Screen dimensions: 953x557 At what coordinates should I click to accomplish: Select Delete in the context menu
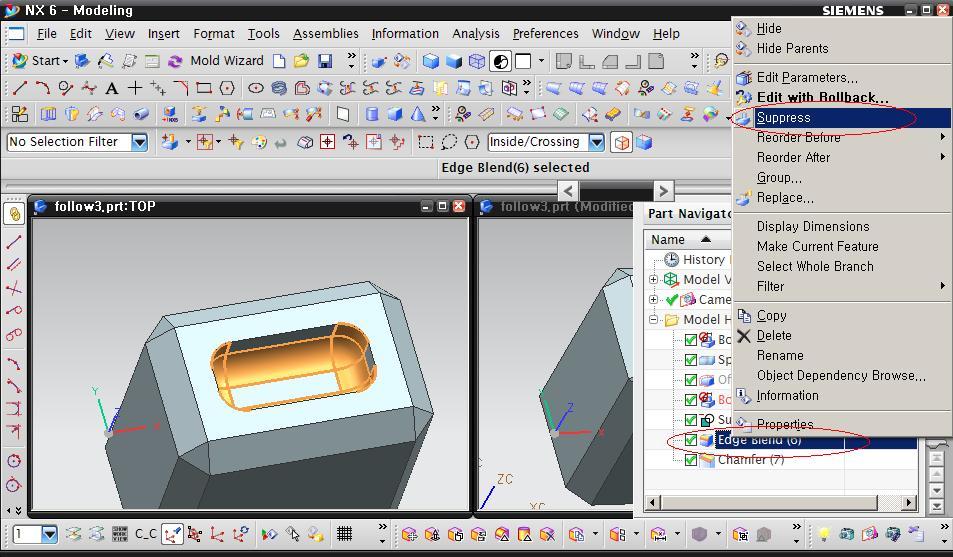point(773,336)
